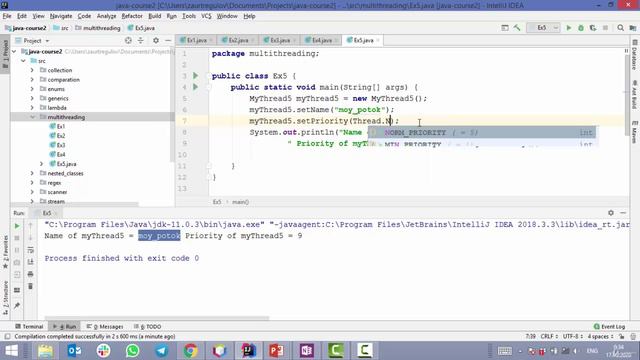Hide the Project tool window

coord(168,40)
